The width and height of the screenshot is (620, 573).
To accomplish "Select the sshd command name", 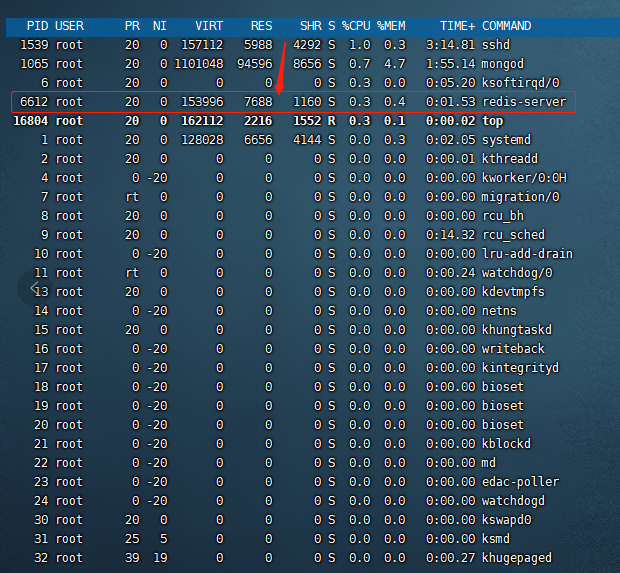I will point(496,45).
